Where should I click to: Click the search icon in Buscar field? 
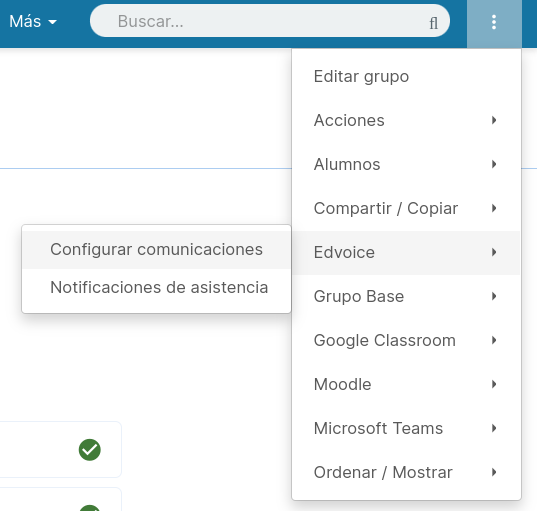(434, 23)
